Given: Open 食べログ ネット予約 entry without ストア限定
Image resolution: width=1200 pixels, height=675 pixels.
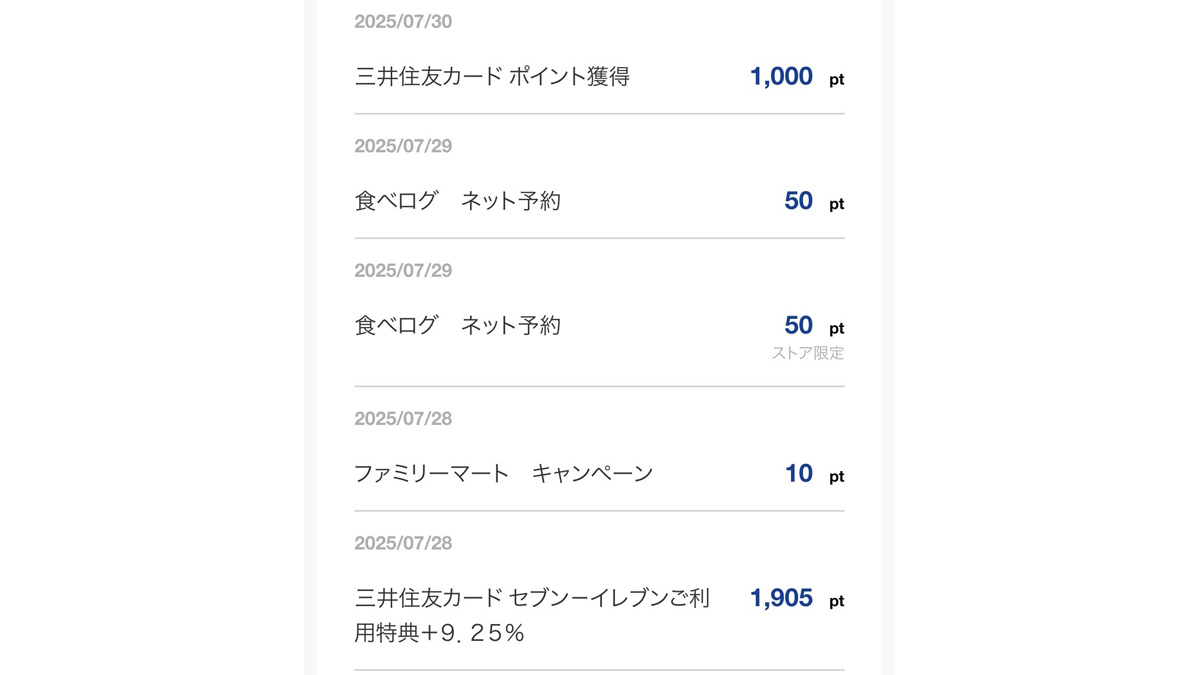Looking at the screenshot, I should tap(457, 201).
